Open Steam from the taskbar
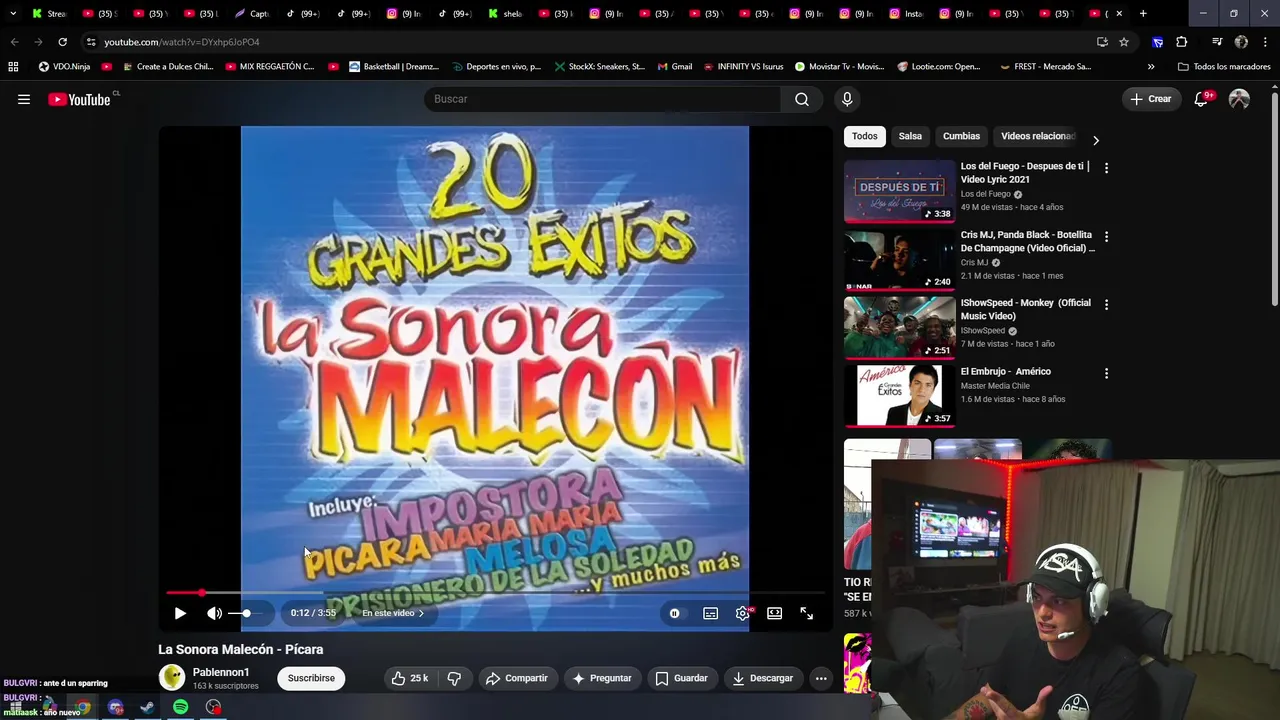Image resolution: width=1280 pixels, height=720 pixels. (147, 707)
